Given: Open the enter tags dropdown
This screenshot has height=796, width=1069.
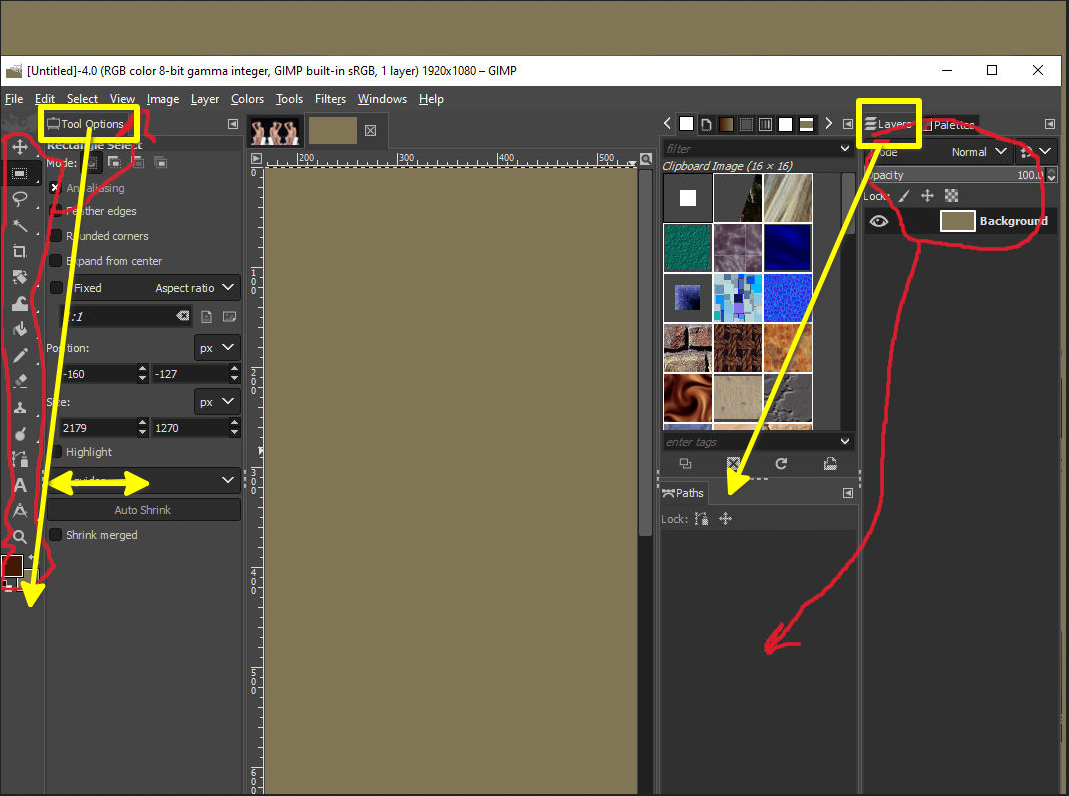Looking at the screenshot, I should pyautogui.click(x=845, y=442).
